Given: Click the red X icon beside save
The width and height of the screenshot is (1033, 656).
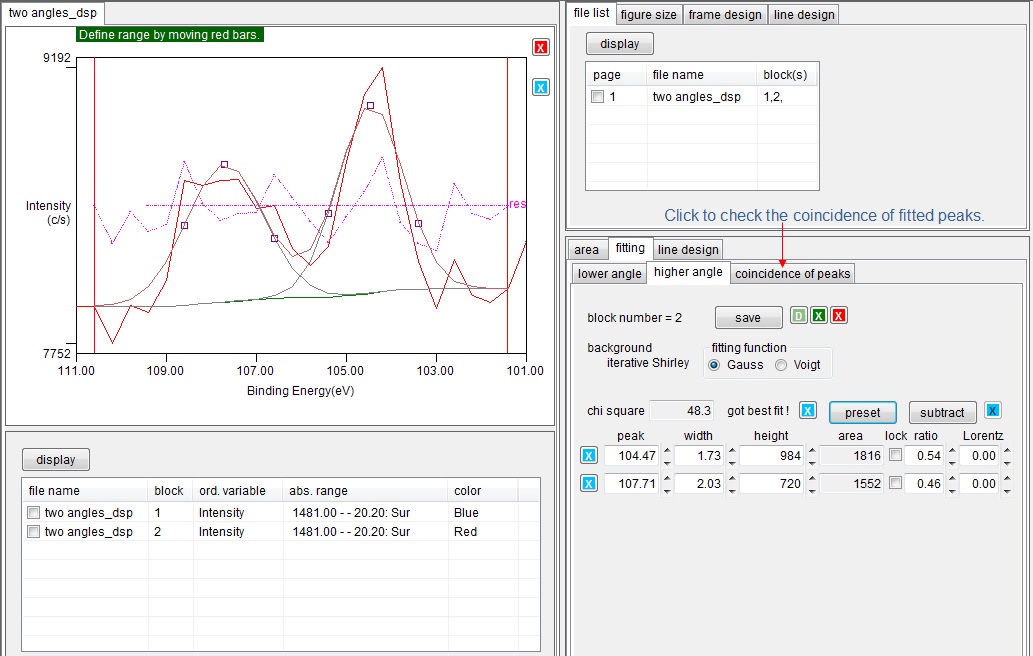Looking at the screenshot, I should click(839, 316).
